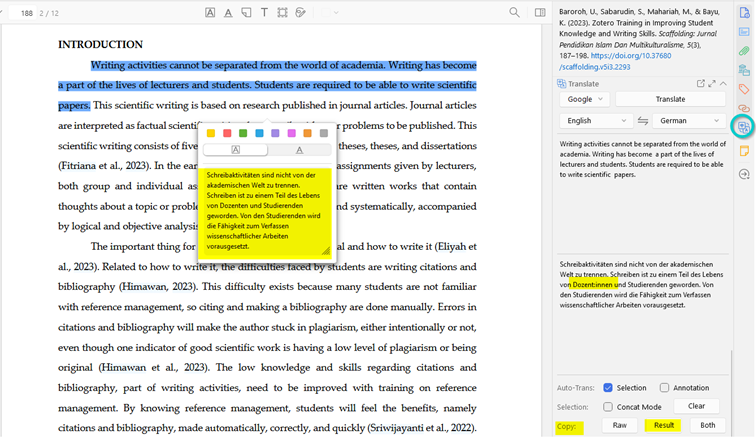
Task: Choose orange annotation color swatch
Action: point(308,133)
